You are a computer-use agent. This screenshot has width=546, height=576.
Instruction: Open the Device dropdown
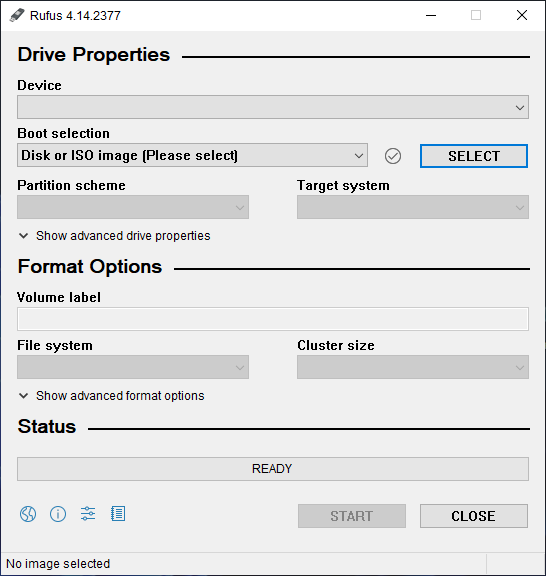tap(273, 107)
